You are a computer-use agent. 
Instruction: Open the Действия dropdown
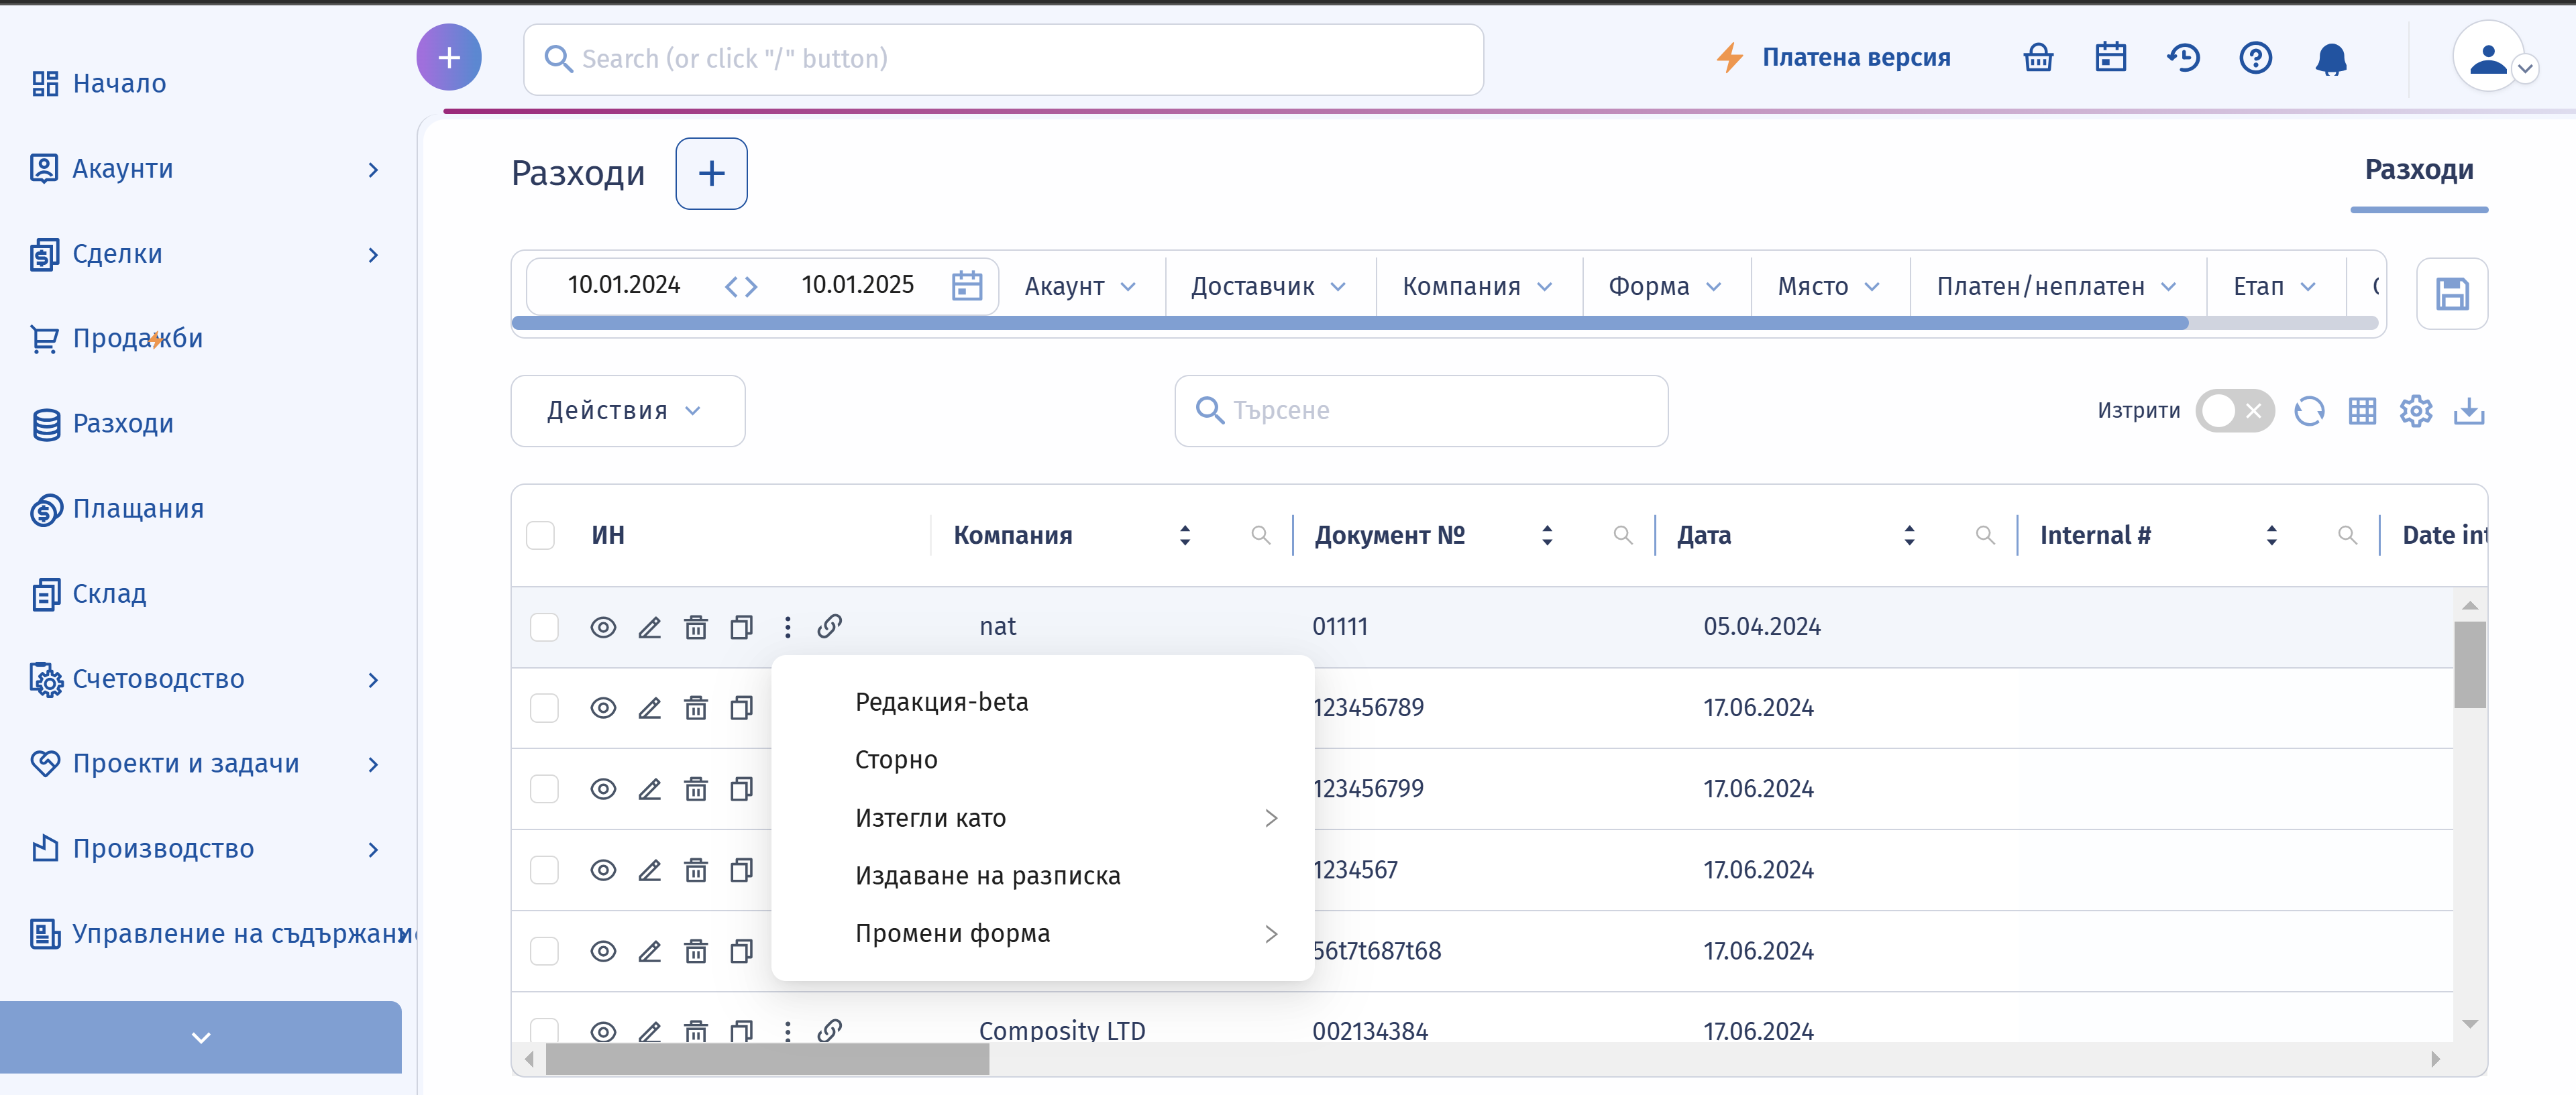tap(627, 411)
